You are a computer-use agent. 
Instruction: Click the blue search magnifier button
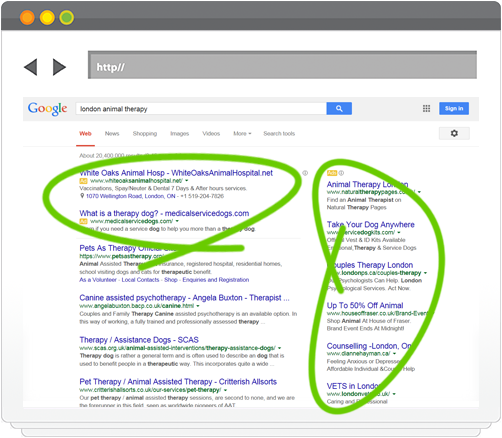(x=339, y=109)
